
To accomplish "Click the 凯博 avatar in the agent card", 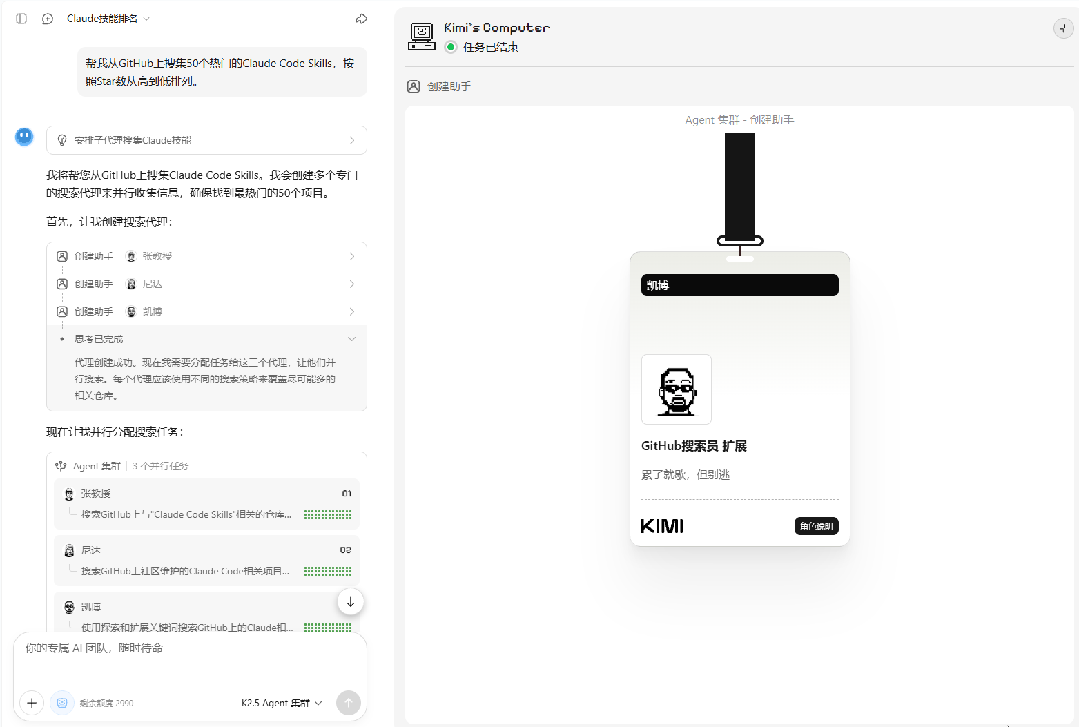I will tap(69, 607).
